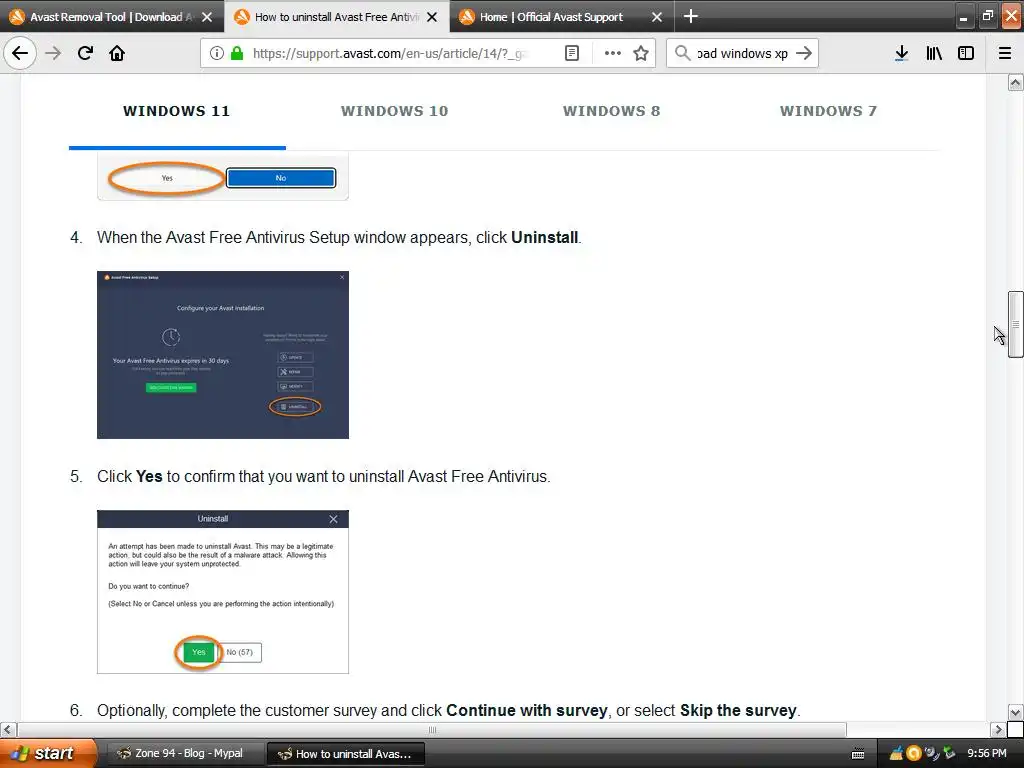Select the Windows 11 instructions tab
Image resolution: width=1024 pixels, height=768 pixels.
click(x=177, y=111)
